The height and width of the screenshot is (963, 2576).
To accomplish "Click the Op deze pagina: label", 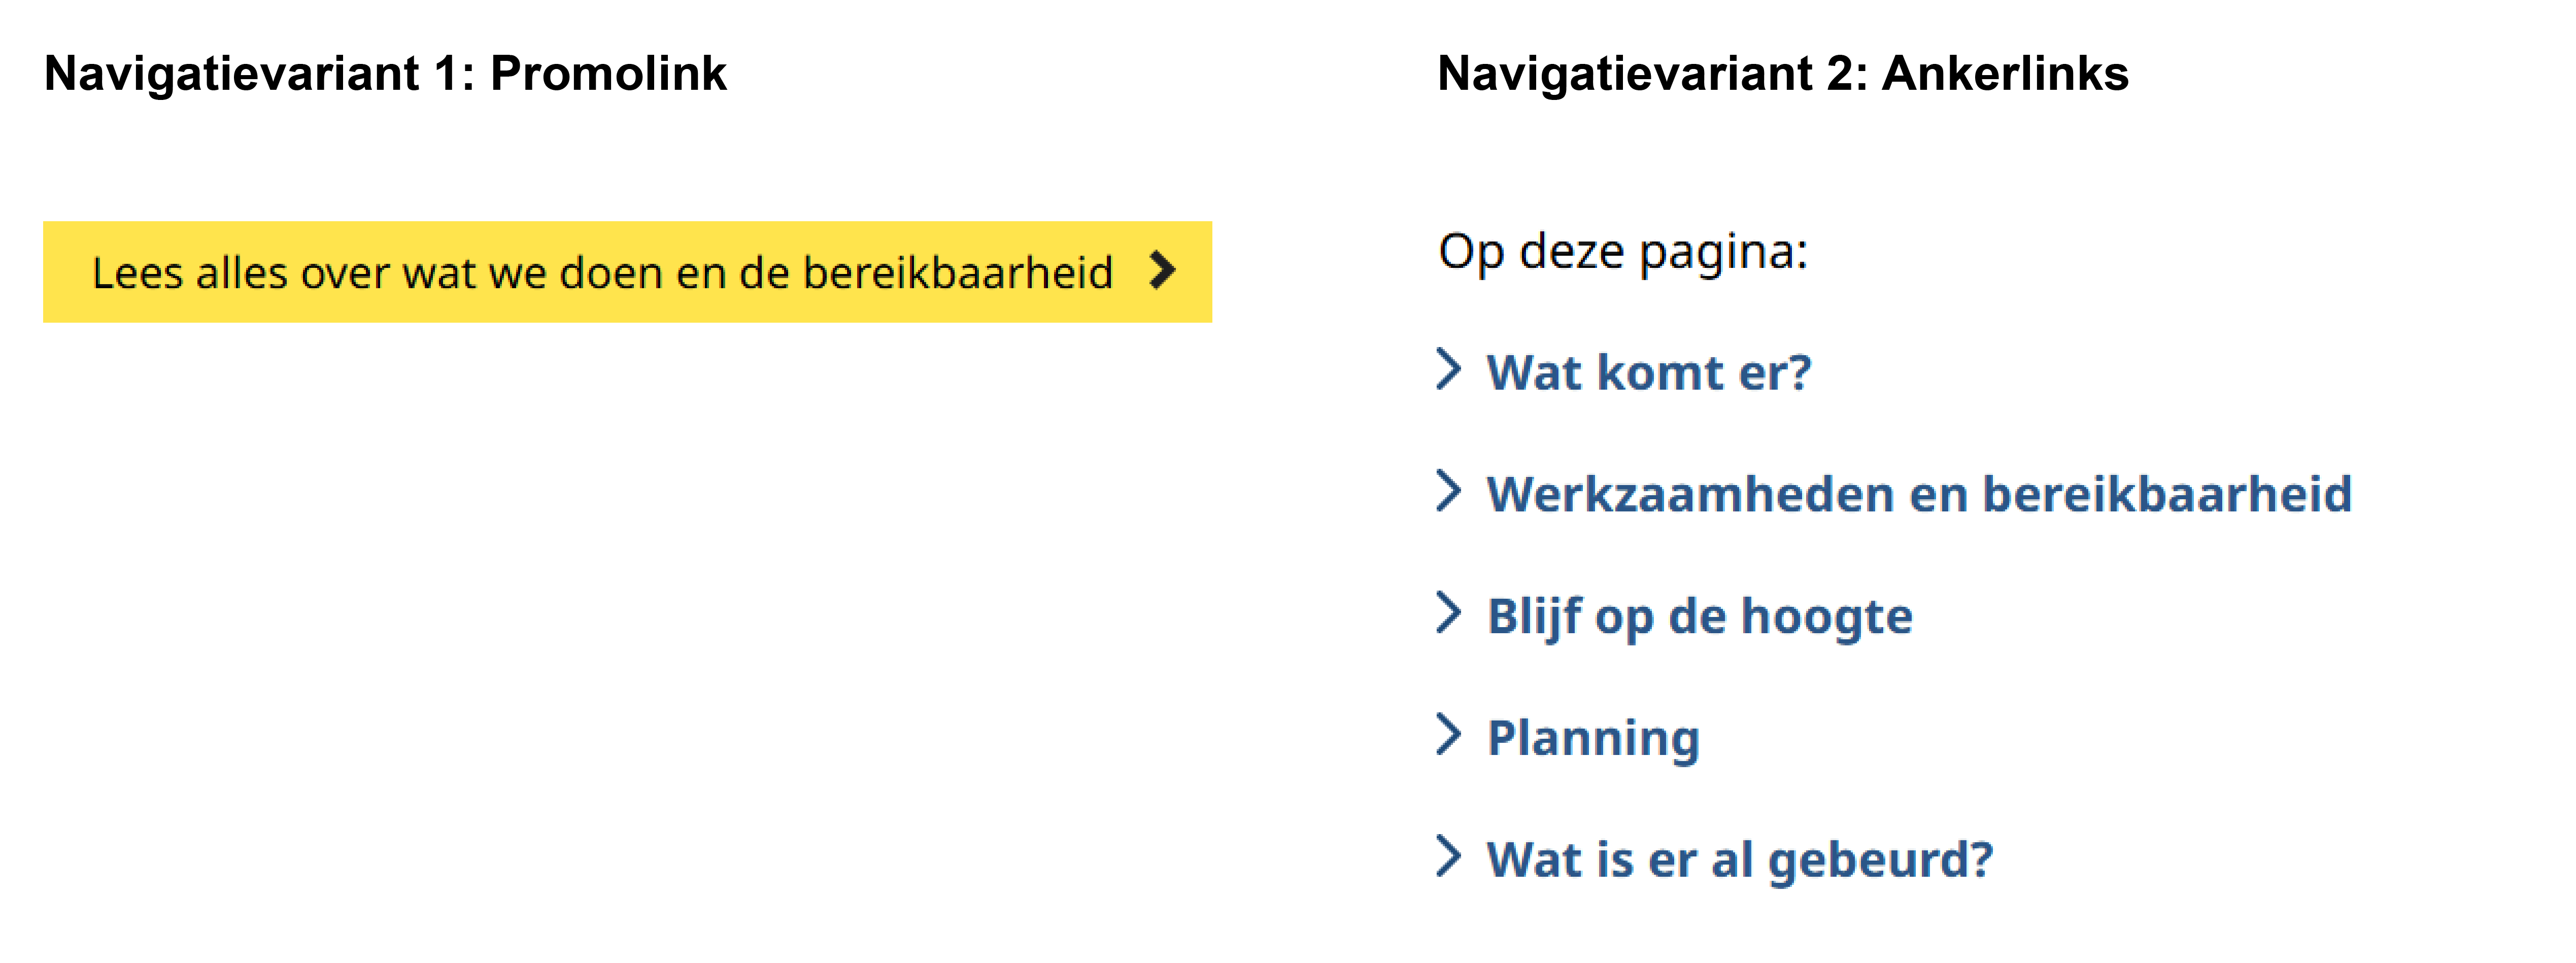I will [x=1621, y=250].
